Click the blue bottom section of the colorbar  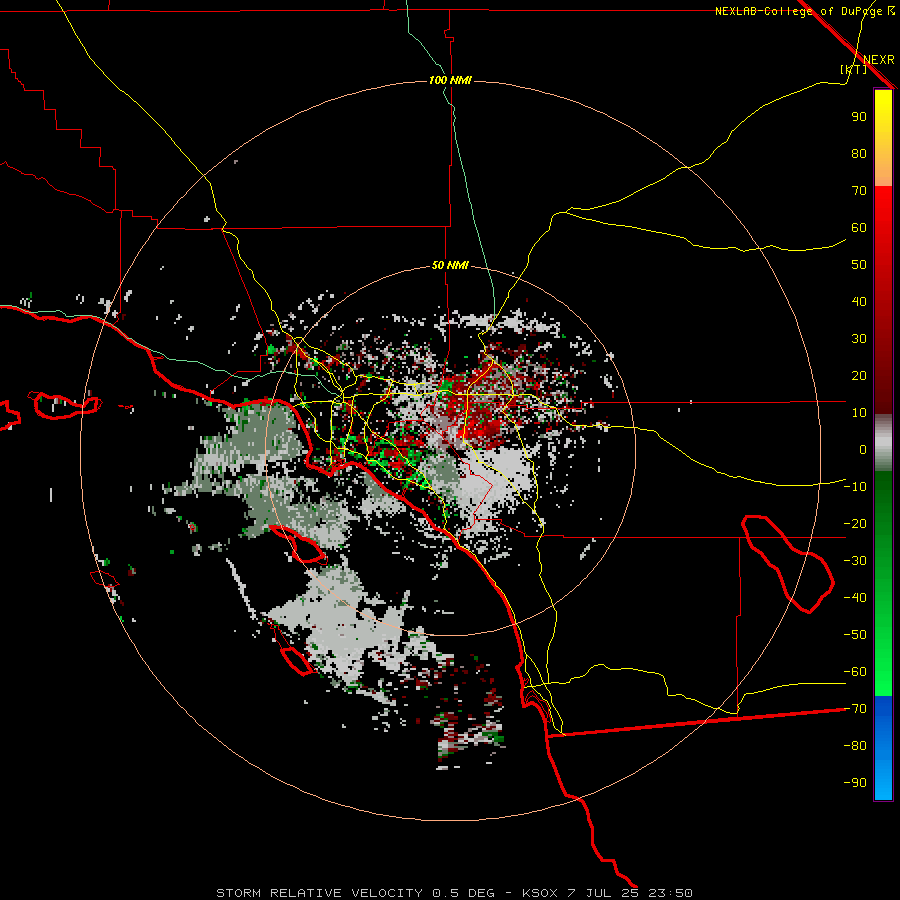[883, 748]
